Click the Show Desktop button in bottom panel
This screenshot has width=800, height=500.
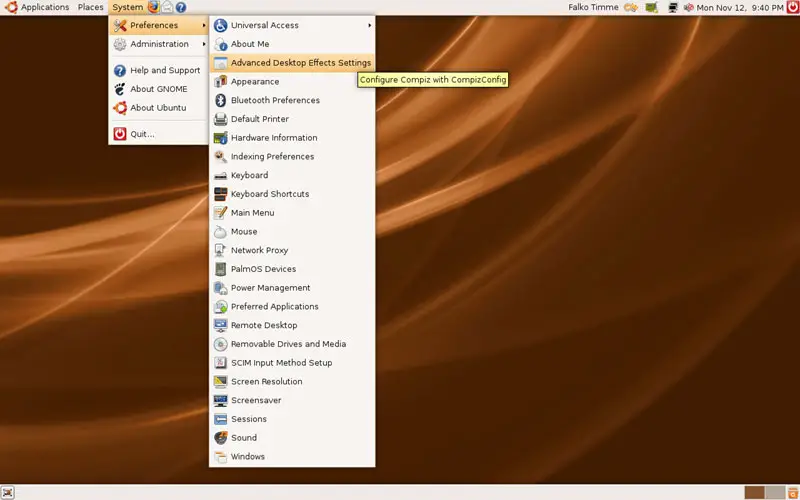[x=7, y=492]
